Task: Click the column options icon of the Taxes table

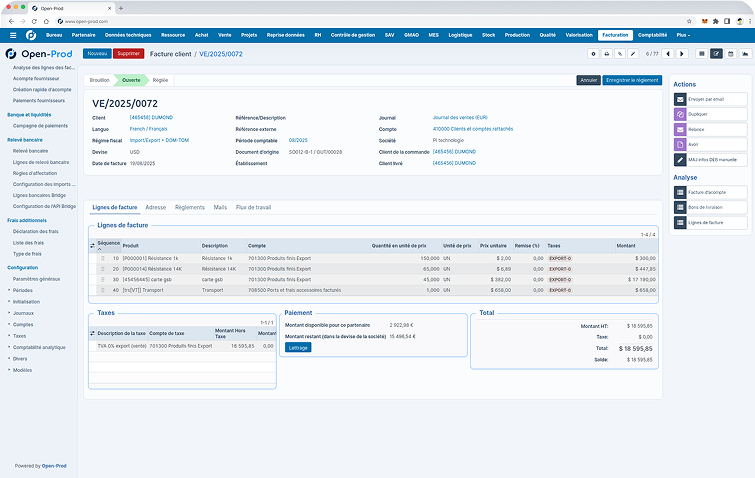Action: pyautogui.click(x=92, y=333)
